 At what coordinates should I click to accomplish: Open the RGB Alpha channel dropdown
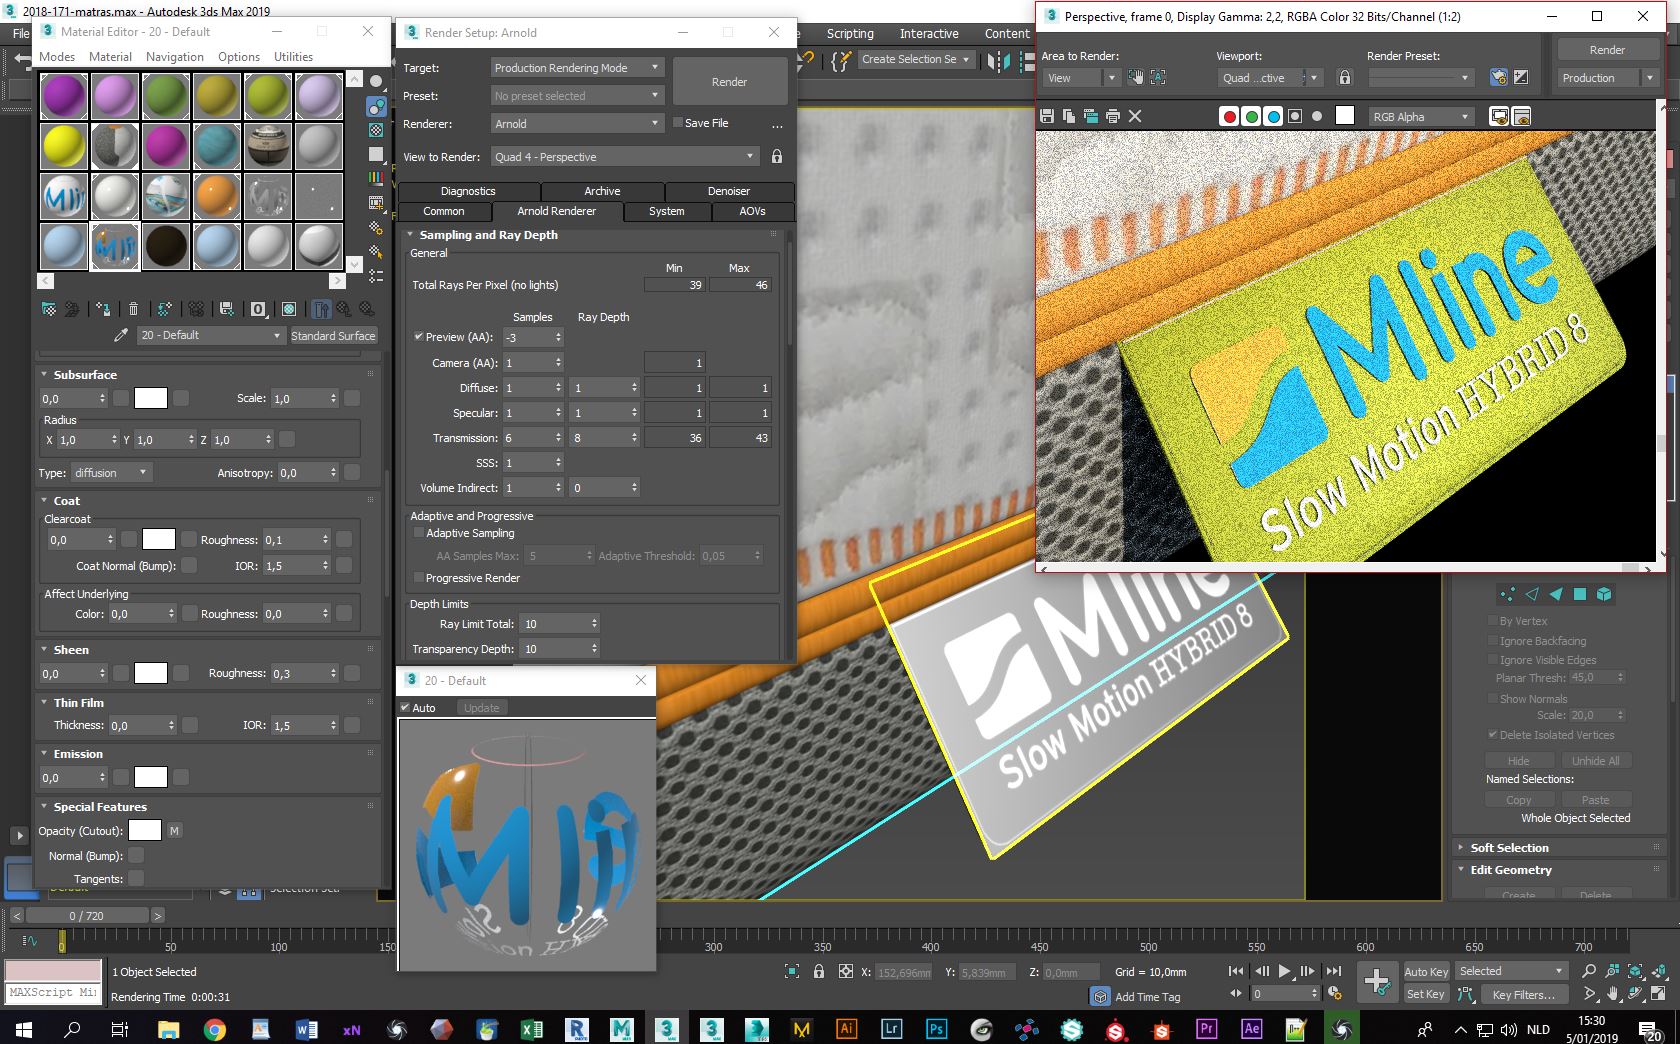(x=1420, y=117)
